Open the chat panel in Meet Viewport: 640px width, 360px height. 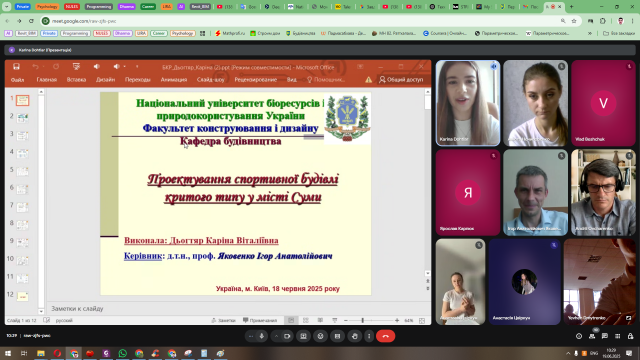point(604,336)
